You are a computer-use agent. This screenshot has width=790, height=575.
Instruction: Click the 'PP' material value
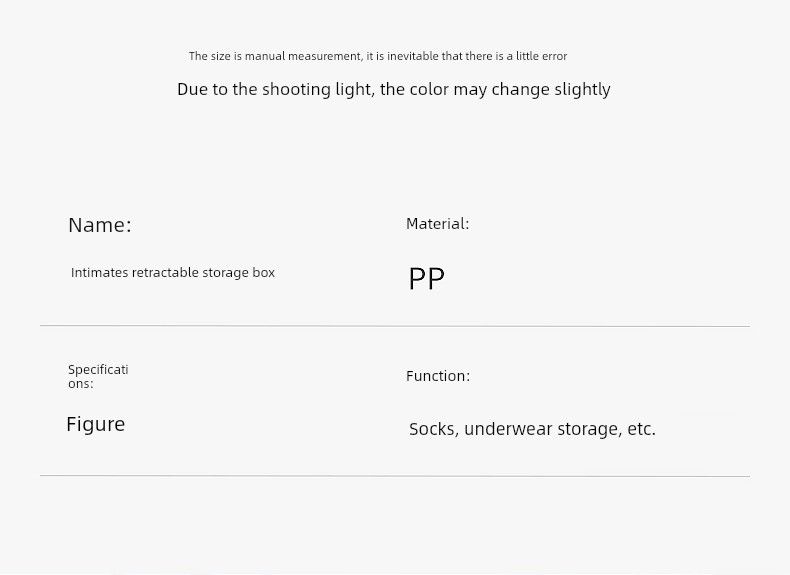(426, 279)
